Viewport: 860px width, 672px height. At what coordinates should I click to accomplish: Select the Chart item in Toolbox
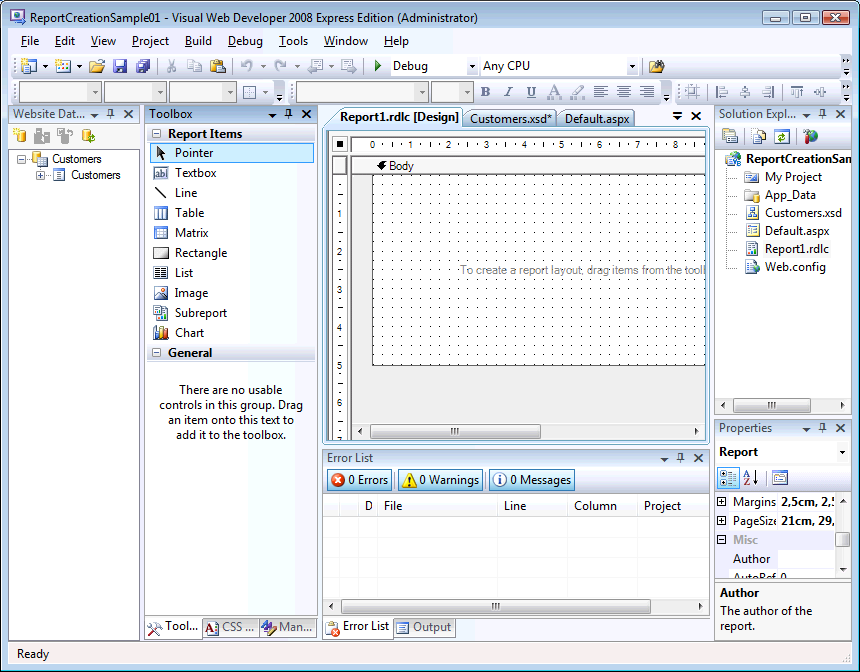click(x=189, y=333)
